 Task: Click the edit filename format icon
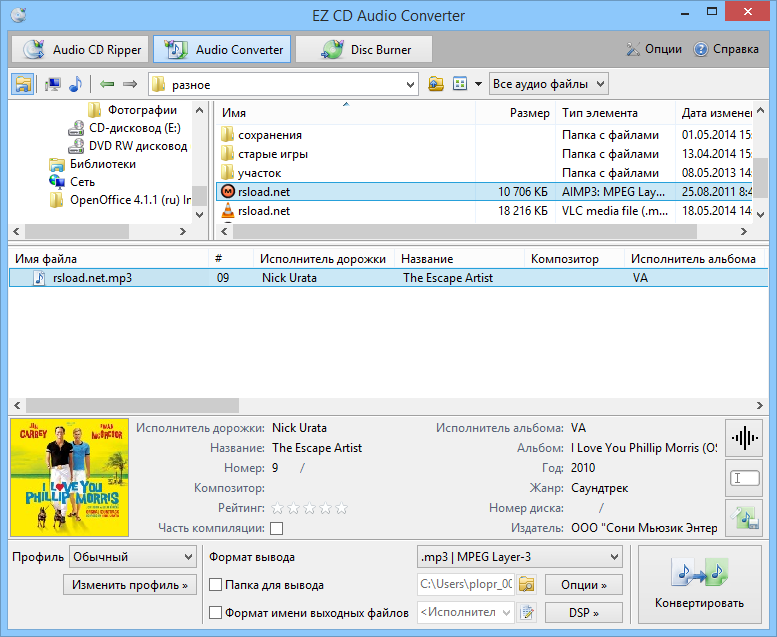tap(527, 613)
